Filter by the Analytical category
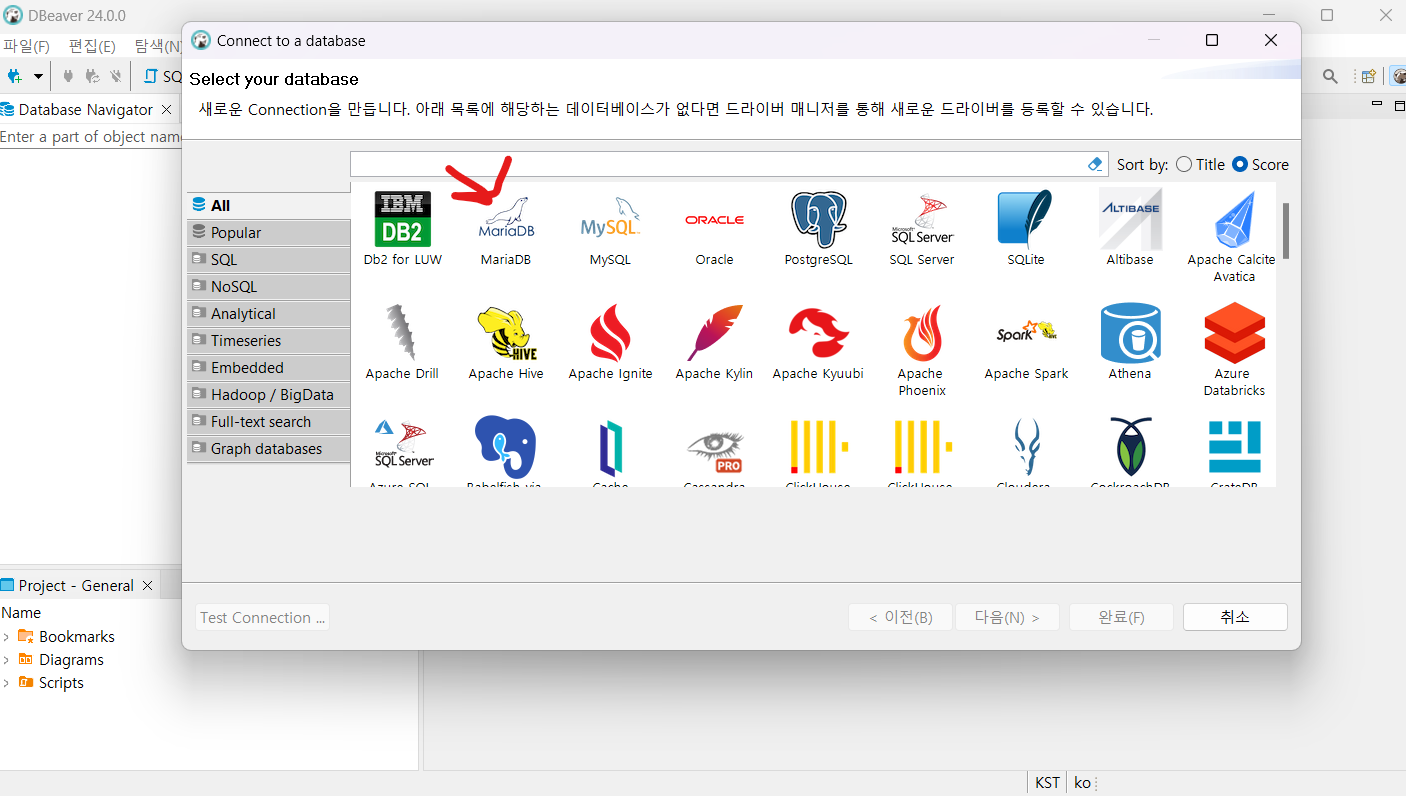1406x796 pixels. click(268, 313)
